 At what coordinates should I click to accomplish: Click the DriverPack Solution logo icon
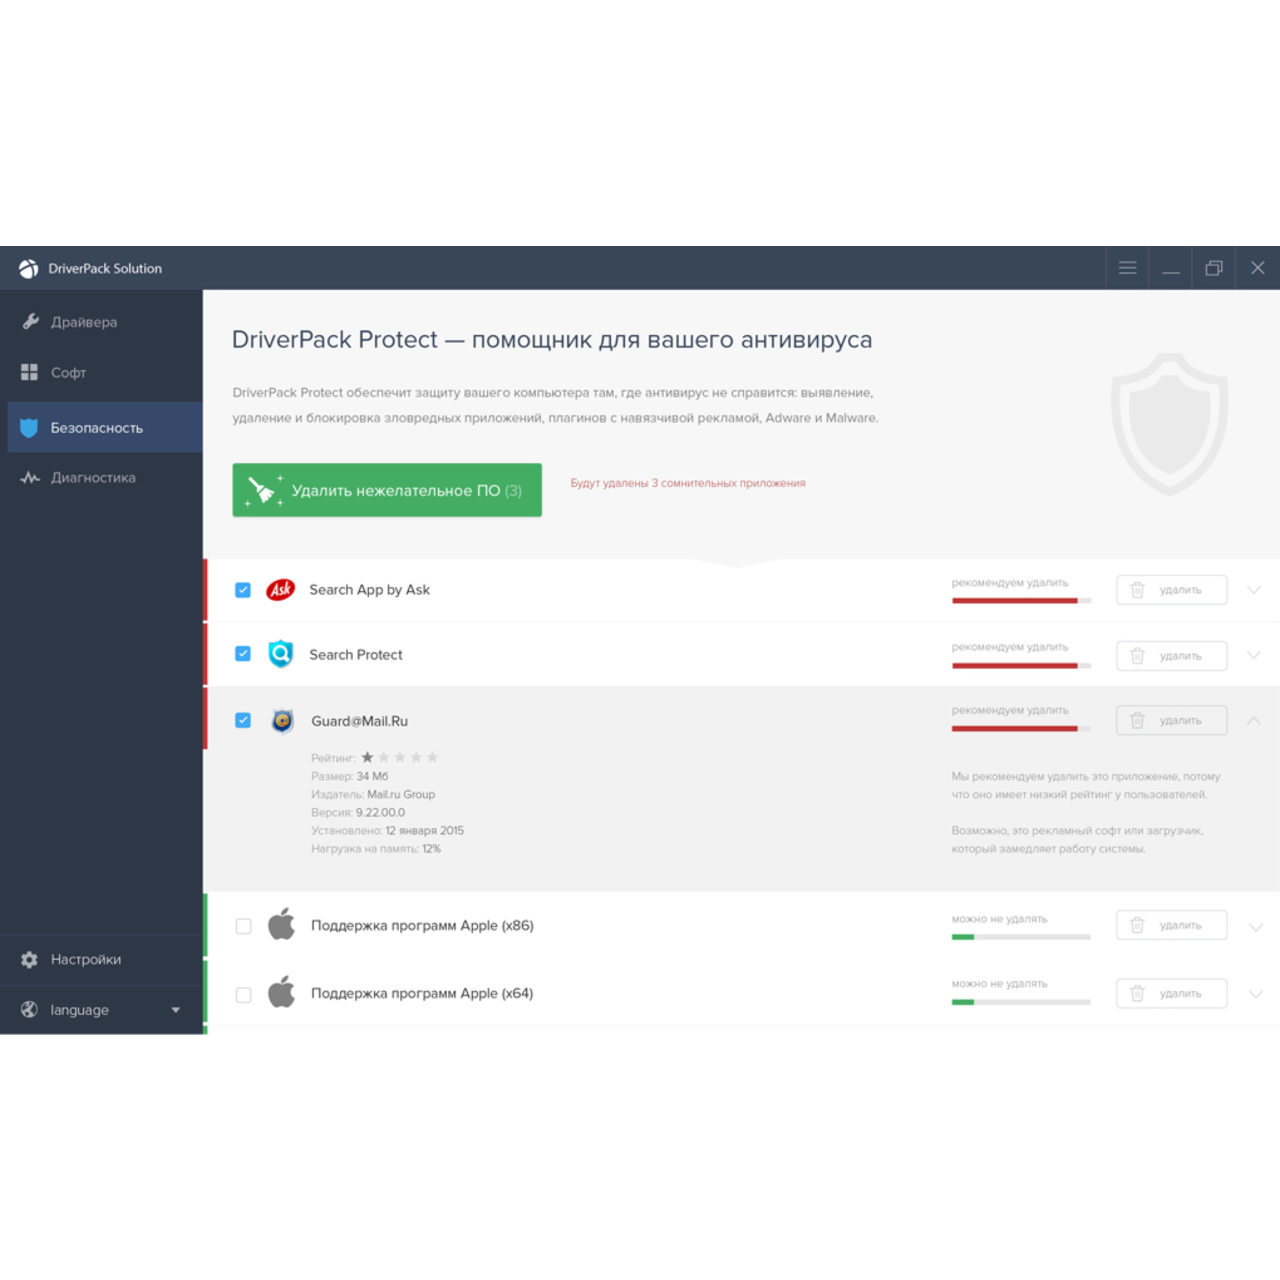(28, 268)
